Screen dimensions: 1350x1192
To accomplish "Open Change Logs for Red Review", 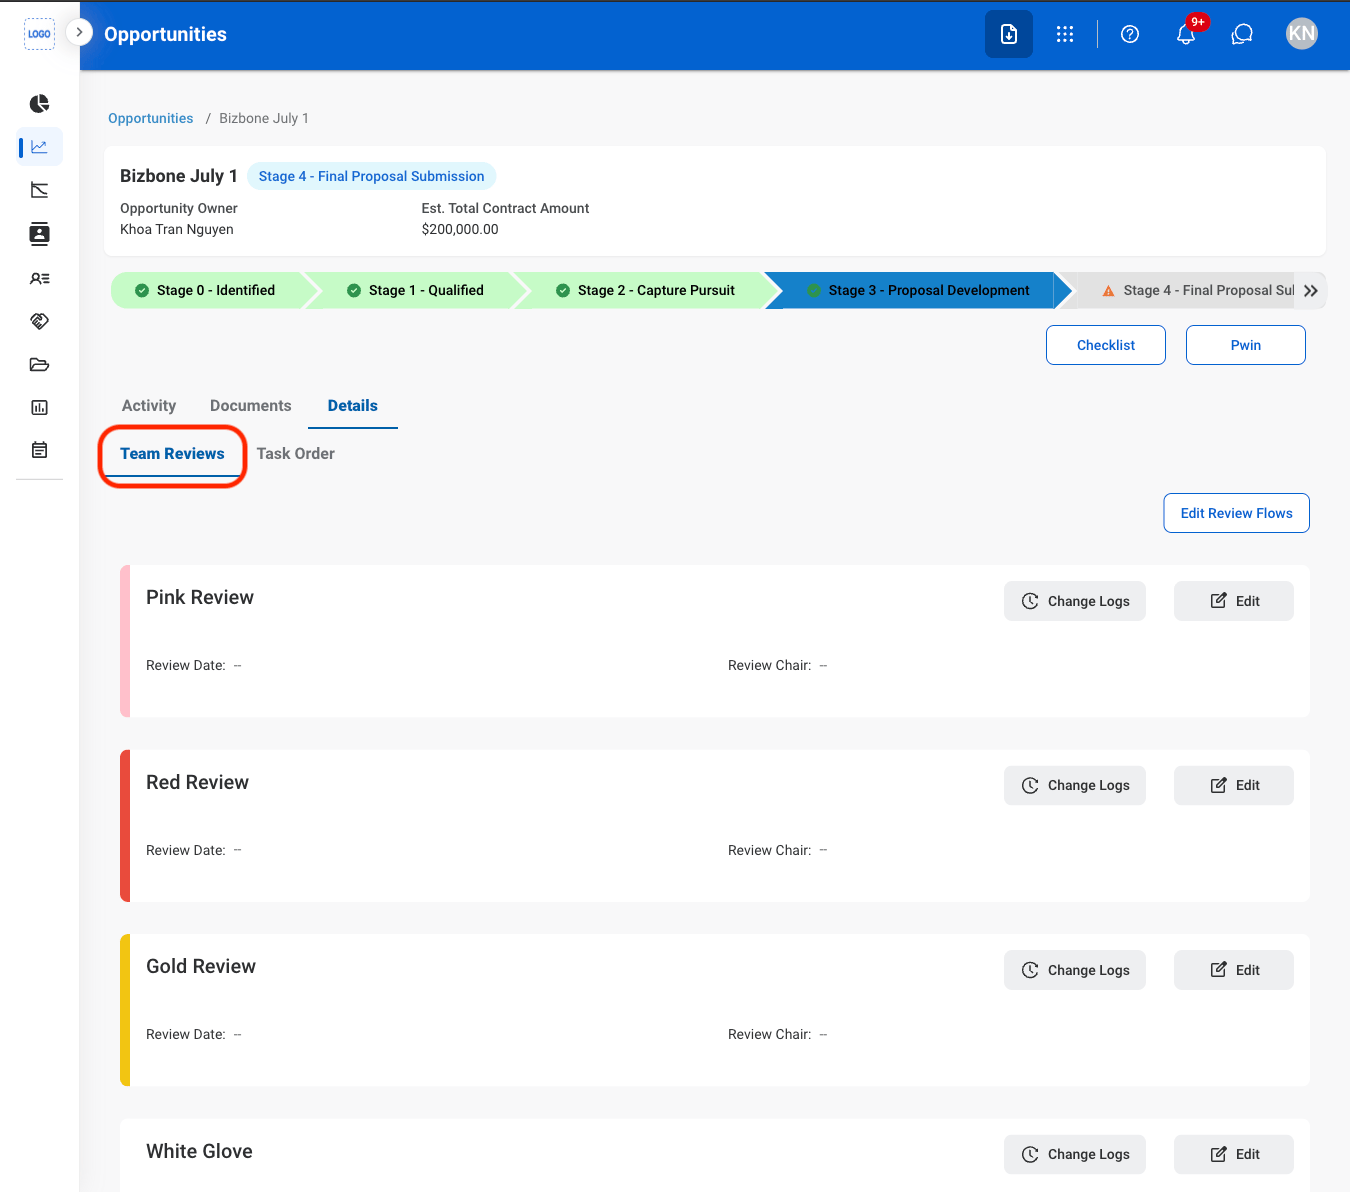I will [1075, 785].
